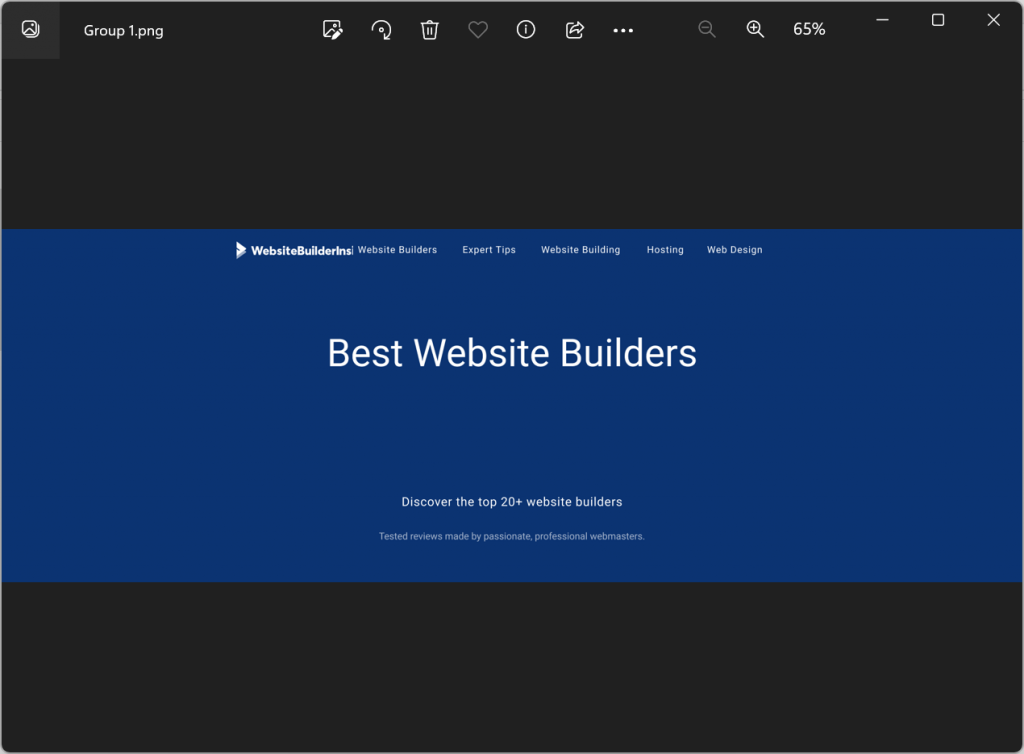The width and height of the screenshot is (1024, 754).
Task: Click Website Builders in the pictured navigation
Action: click(397, 250)
